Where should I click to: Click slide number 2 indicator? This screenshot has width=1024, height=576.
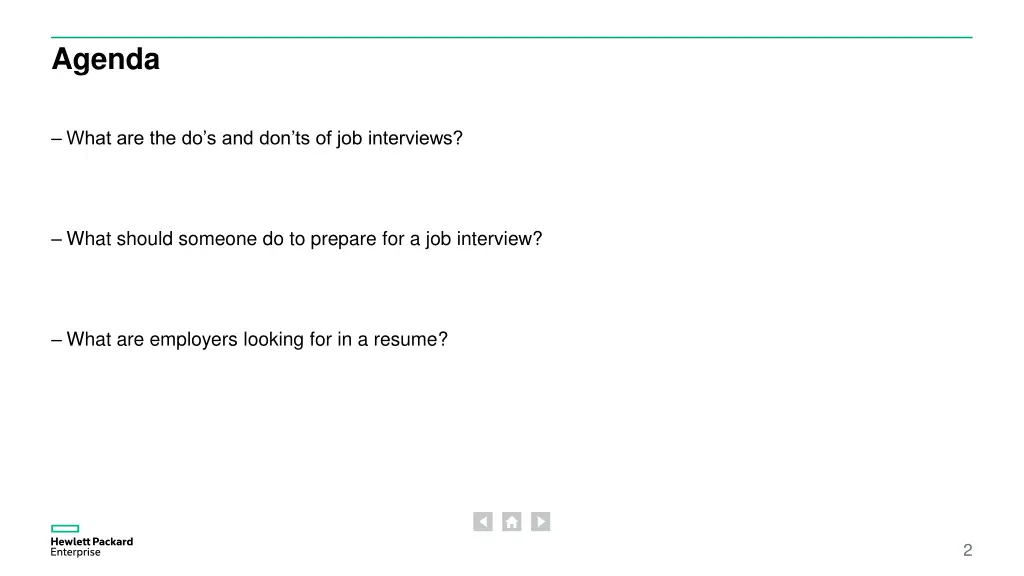click(967, 551)
